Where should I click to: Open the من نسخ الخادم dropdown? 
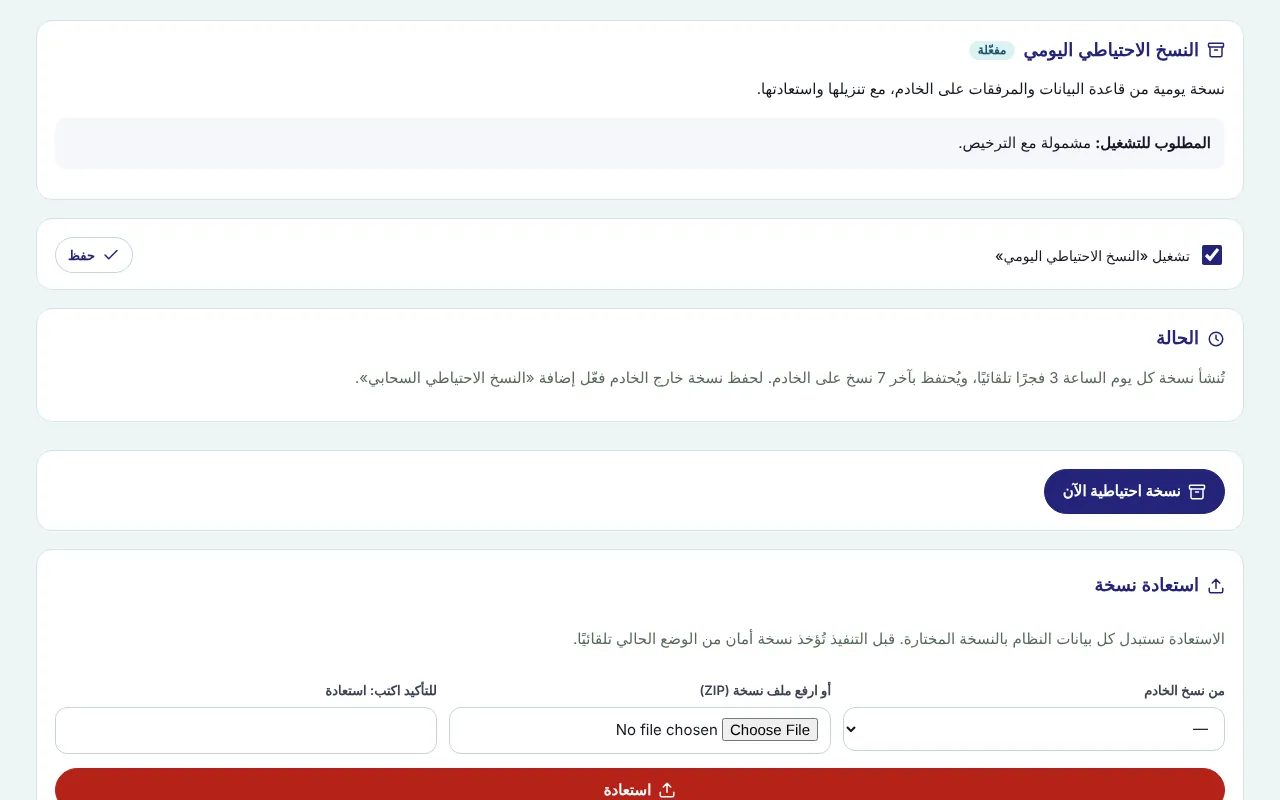click(x=1034, y=730)
